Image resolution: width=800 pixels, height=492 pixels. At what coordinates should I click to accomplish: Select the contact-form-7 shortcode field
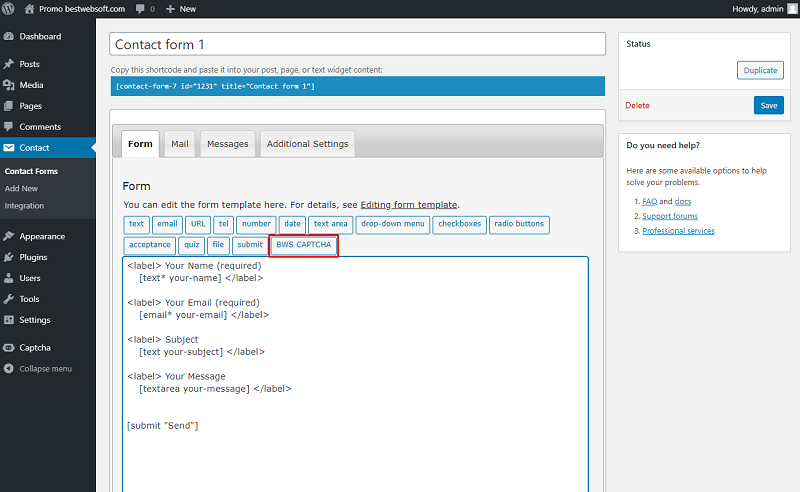coord(358,86)
